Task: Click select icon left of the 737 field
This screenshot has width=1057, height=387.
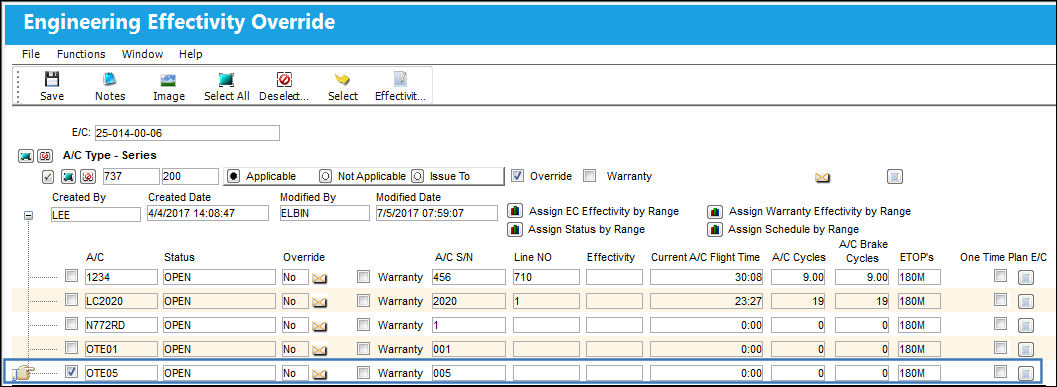Action: tap(68, 177)
